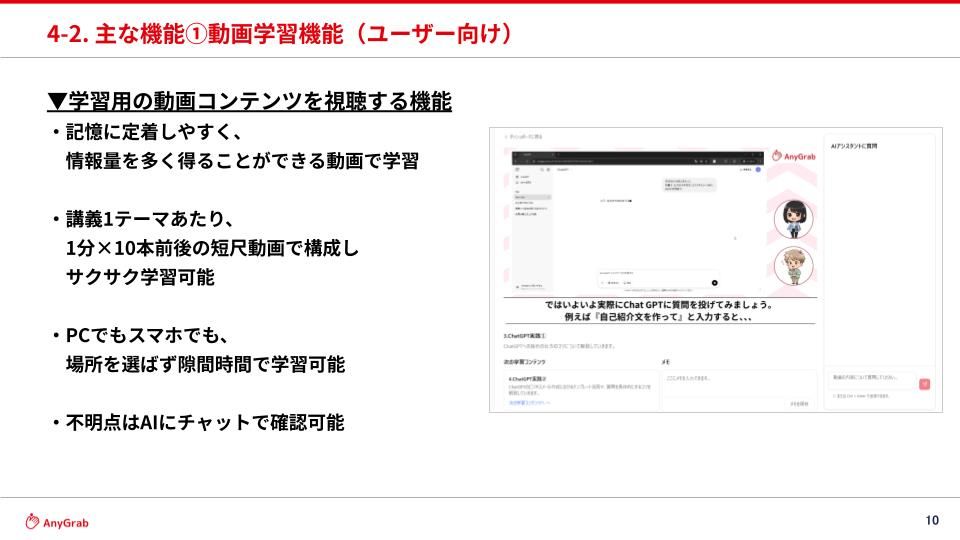Click the '3.ChatGPT' lesson title below video
960x540 pixels.
pos(525,336)
